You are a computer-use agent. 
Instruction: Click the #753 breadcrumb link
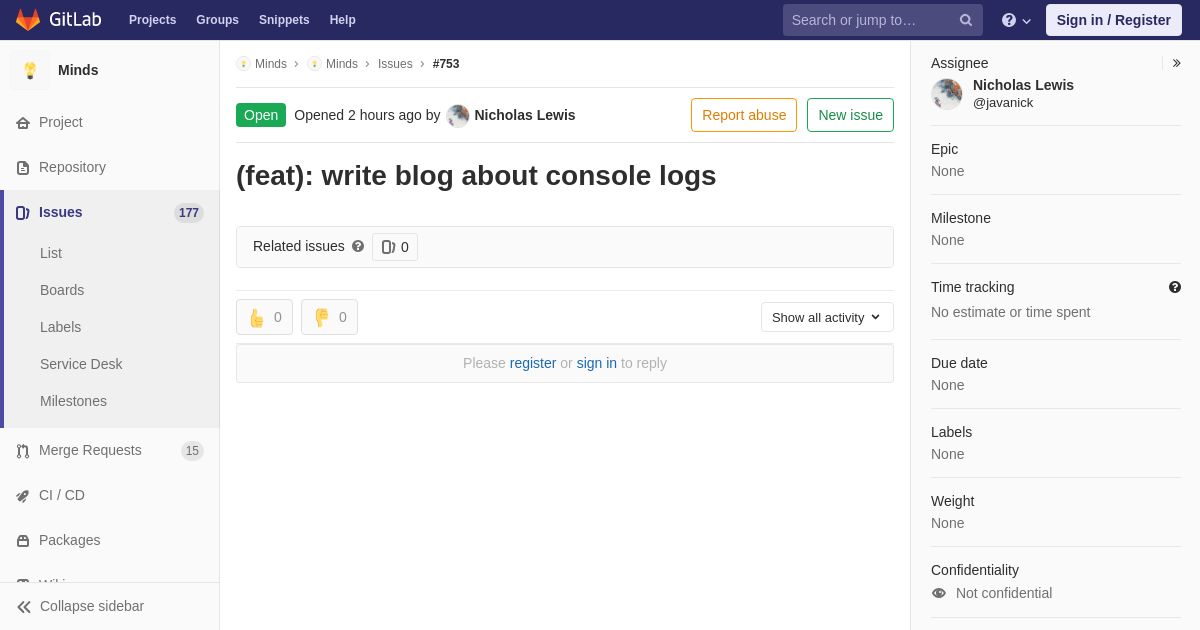[x=446, y=64]
